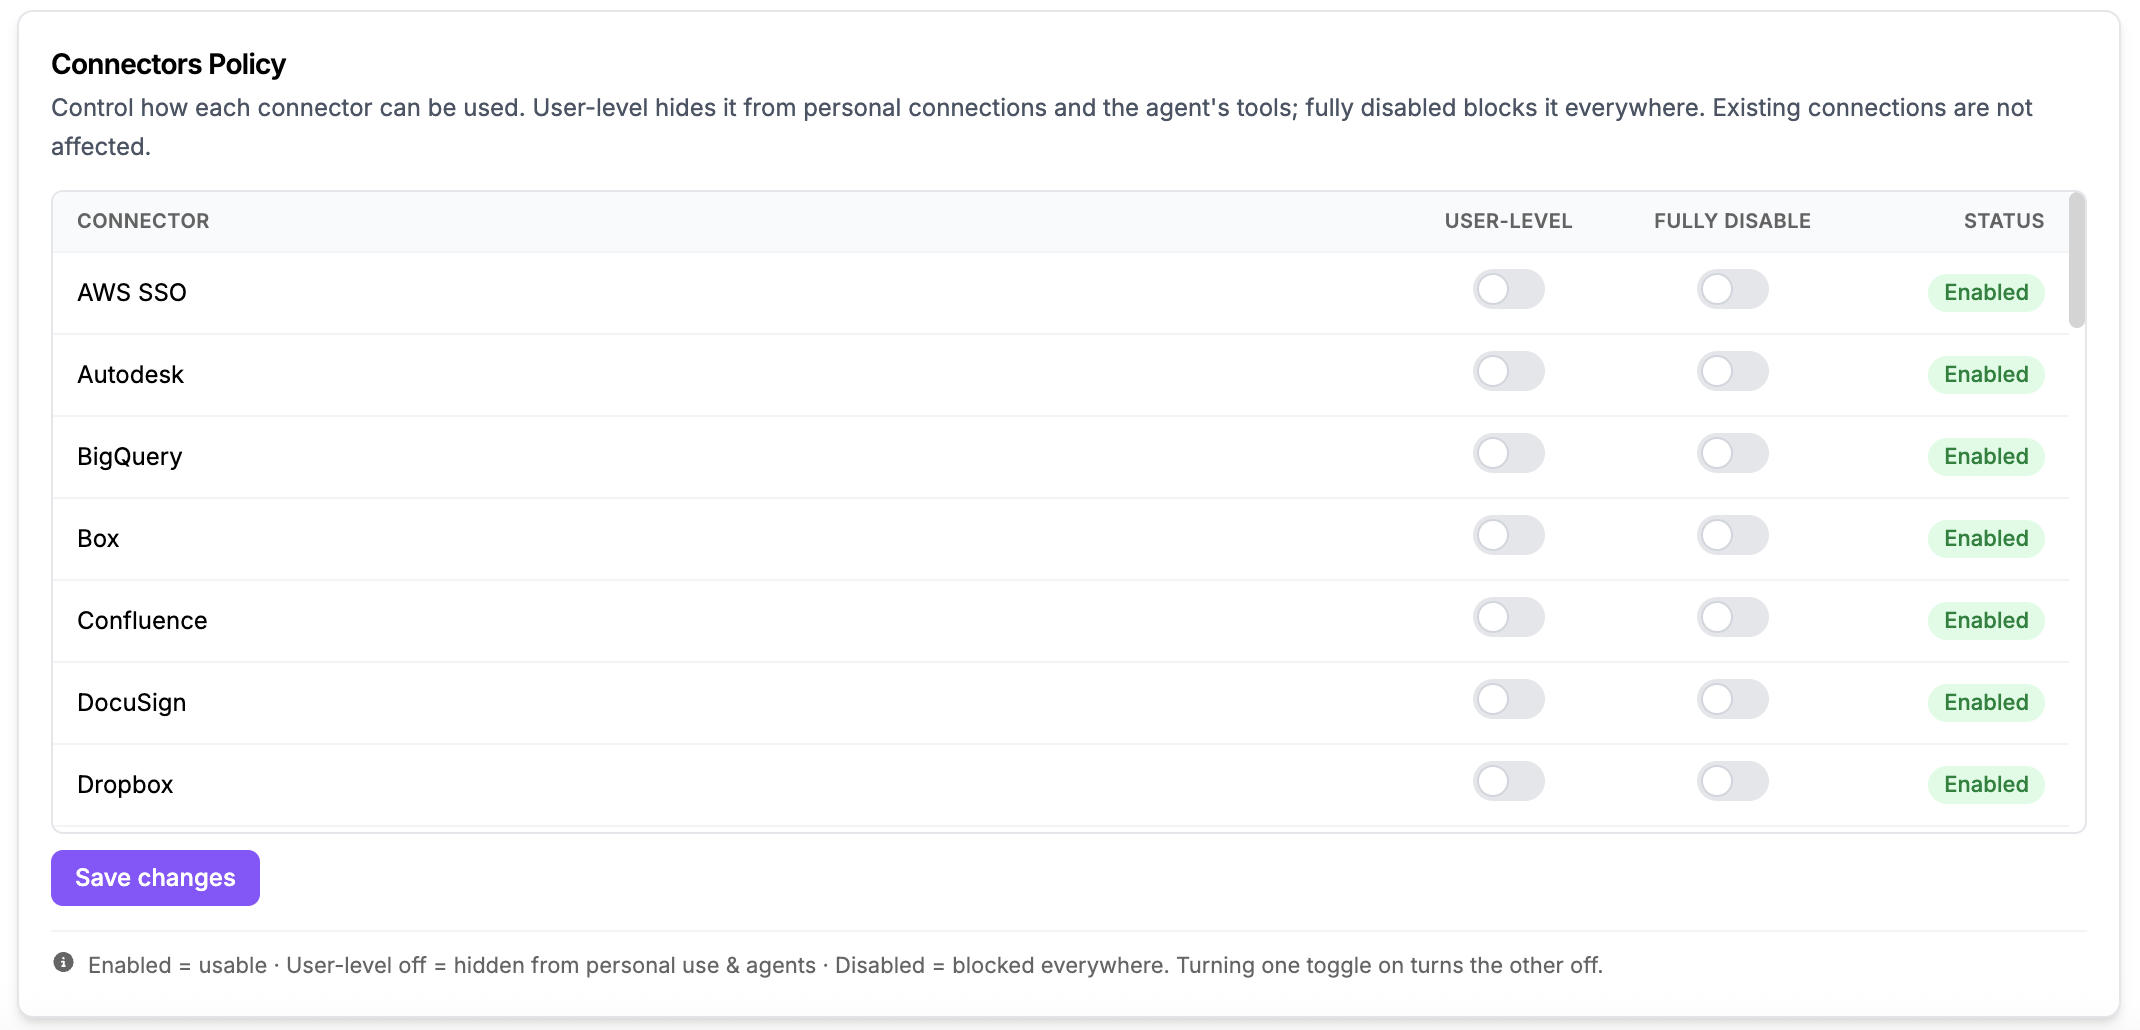
Task: Click the Connector column header
Action: point(143,221)
